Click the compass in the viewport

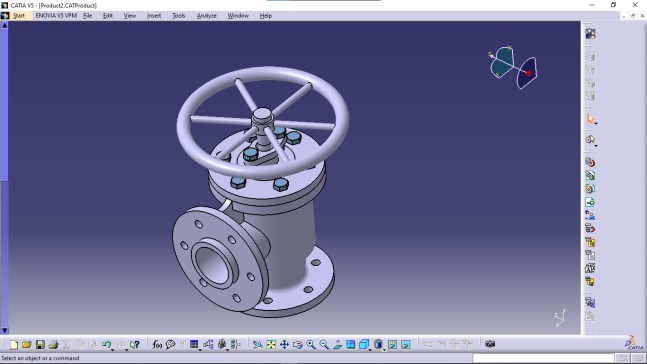pos(513,67)
